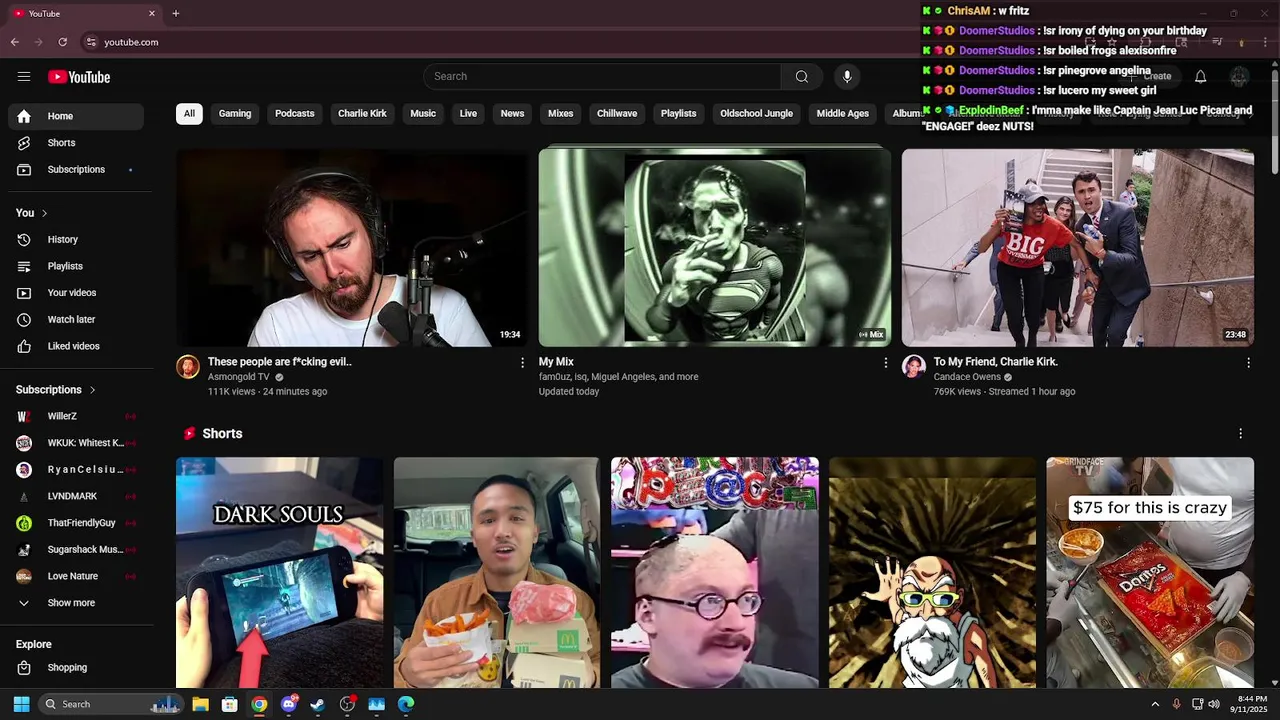Open Your videos in the sidebar

pos(76,293)
